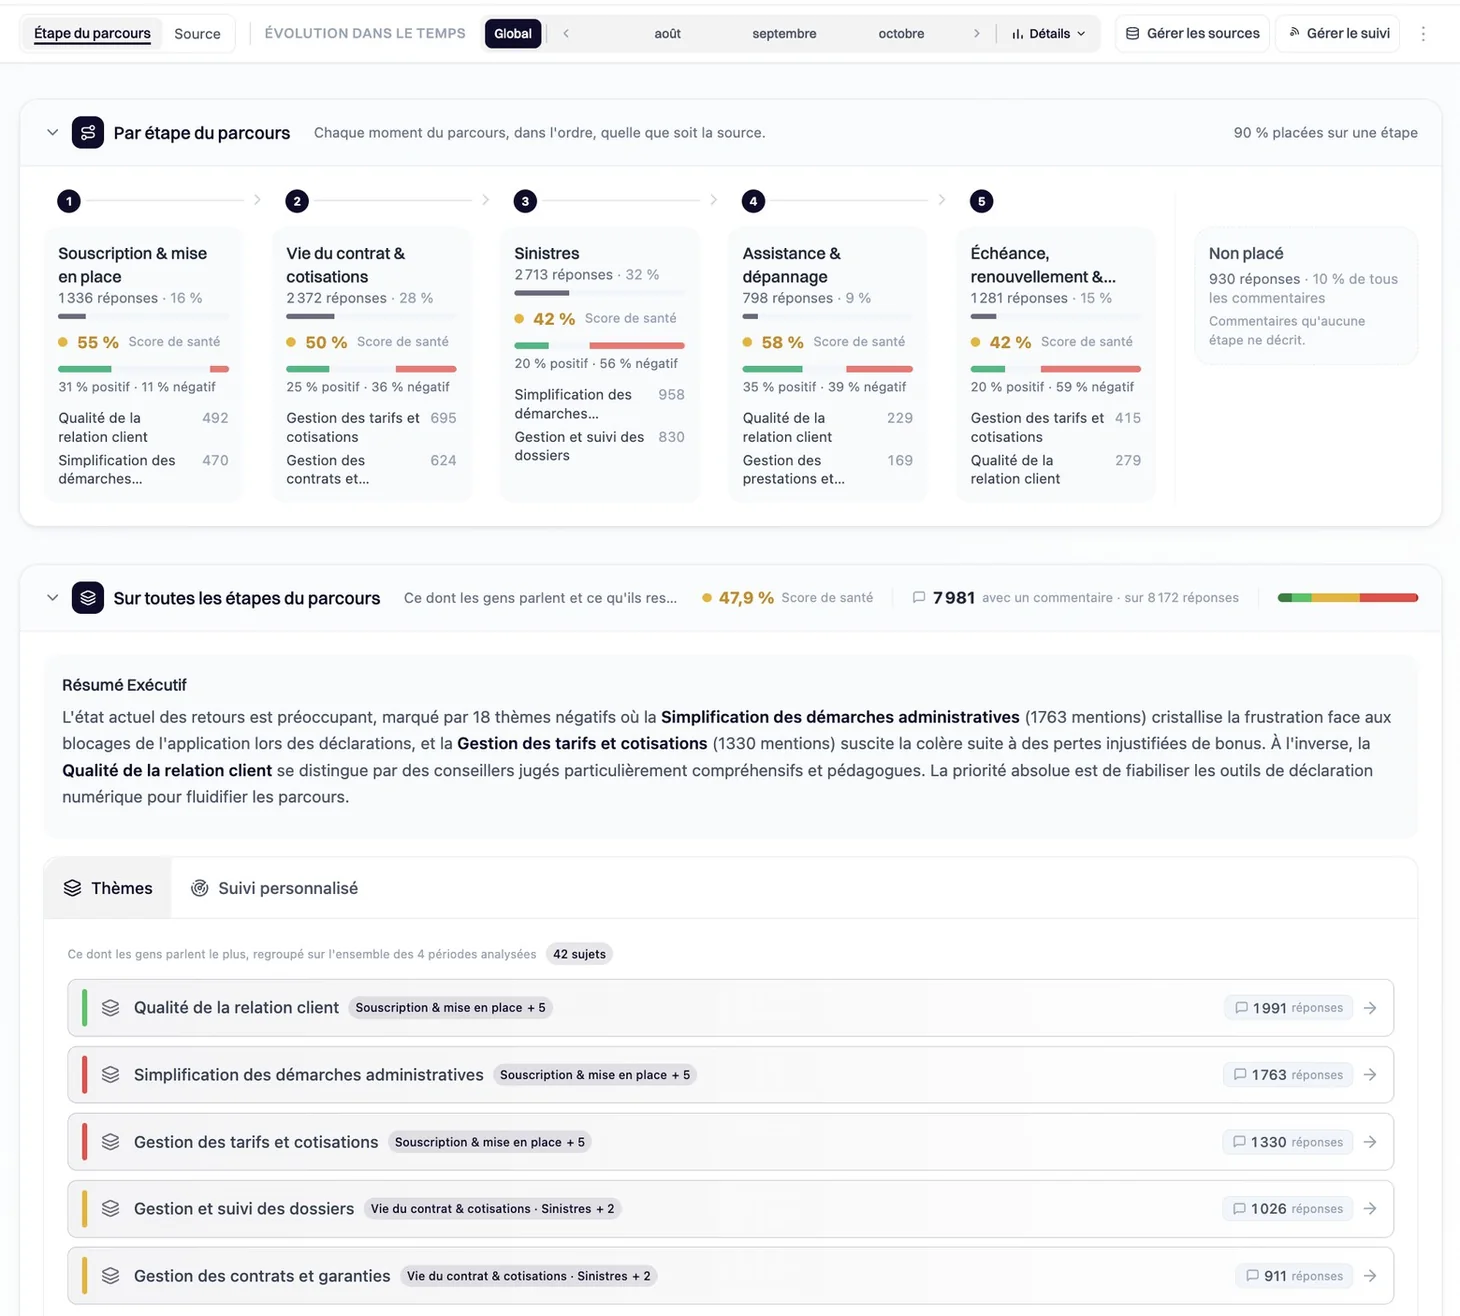Click the step 5 numbered circle
The image size is (1460, 1316).
click(x=981, y=201)
